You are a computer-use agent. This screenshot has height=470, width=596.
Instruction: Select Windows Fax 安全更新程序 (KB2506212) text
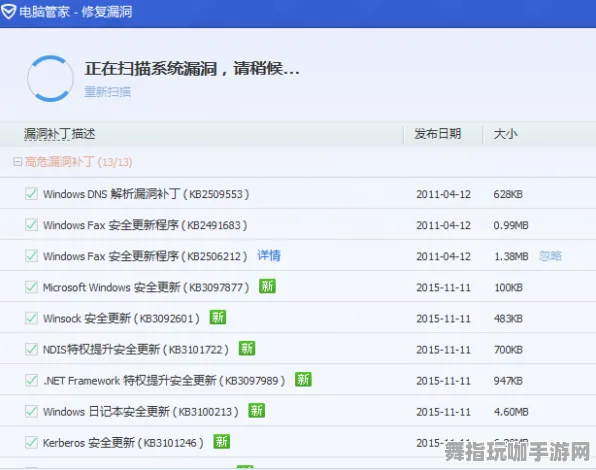click(x=145, y=256)
